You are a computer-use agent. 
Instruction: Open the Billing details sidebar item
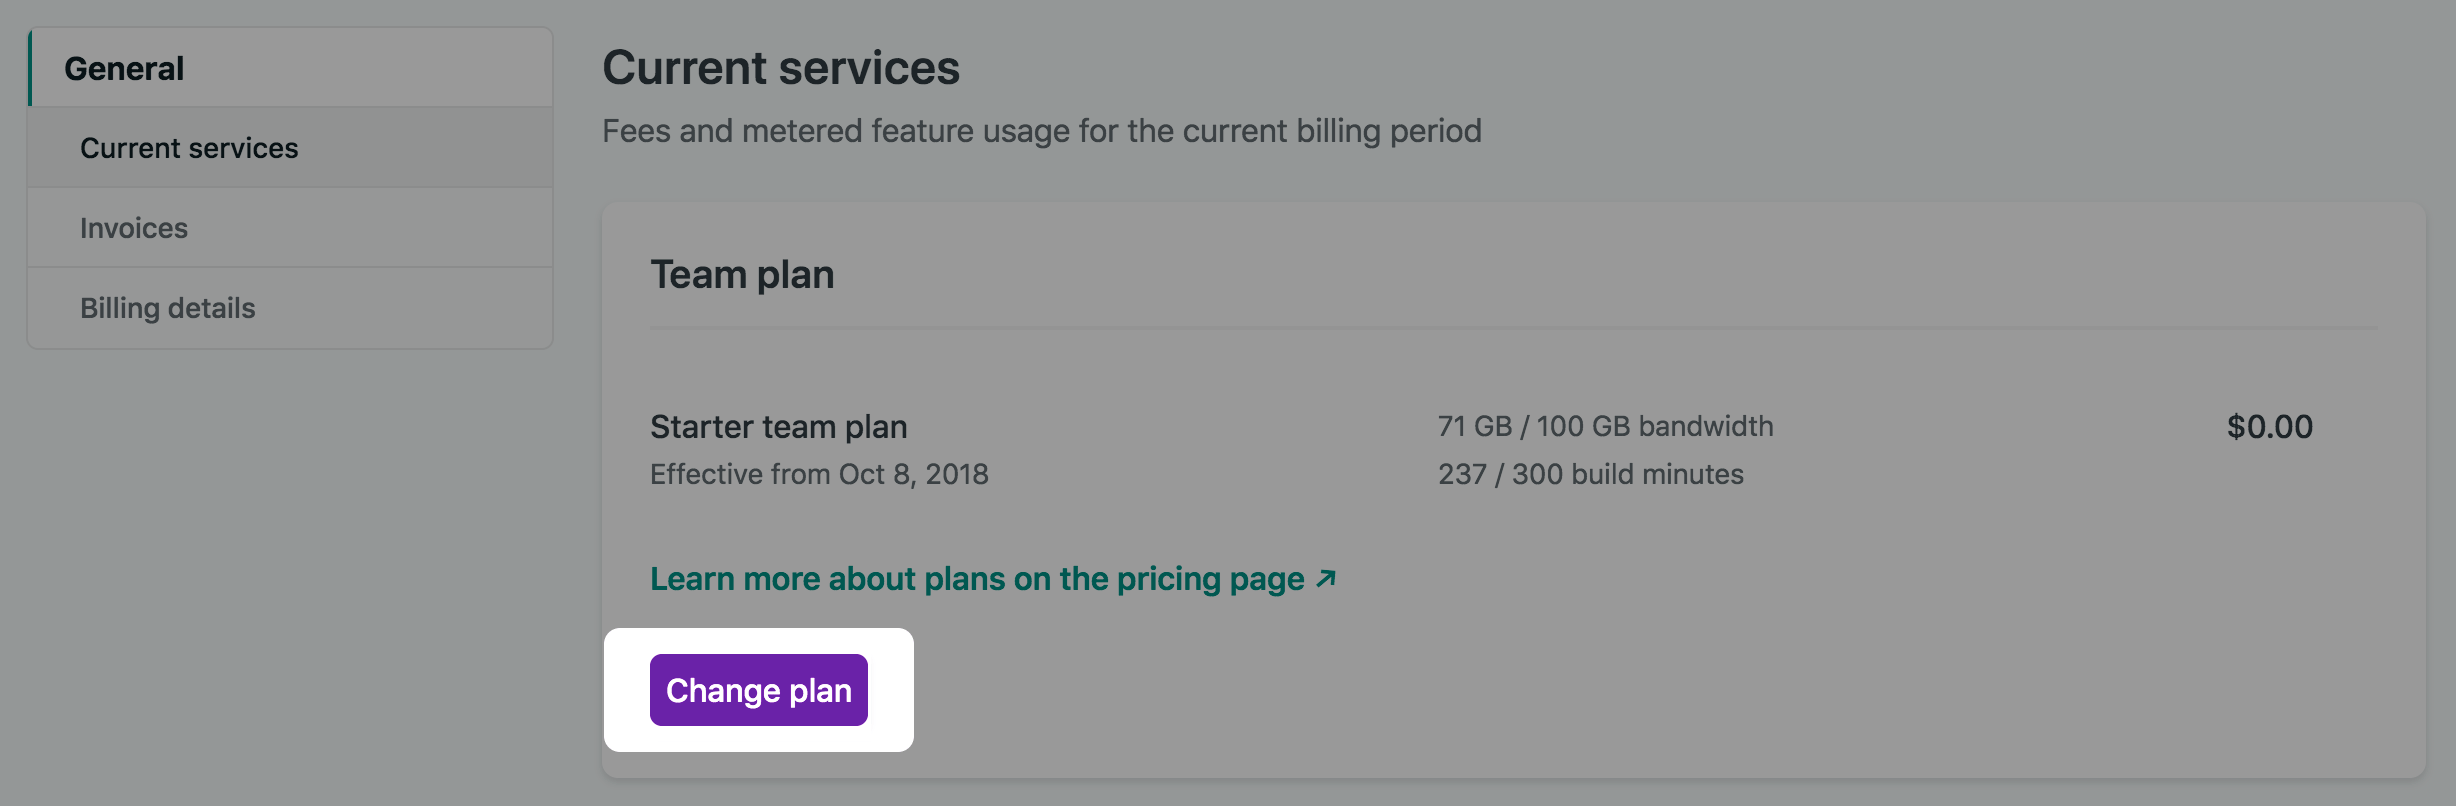click(168, 308)
